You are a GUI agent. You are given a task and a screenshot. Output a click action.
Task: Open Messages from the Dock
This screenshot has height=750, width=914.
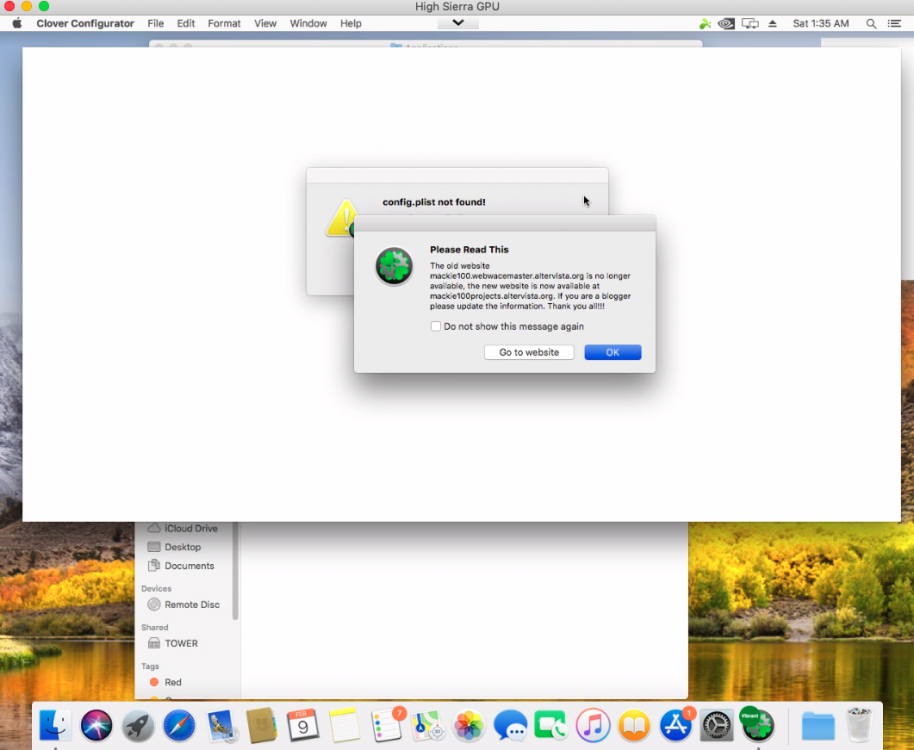click(510, 726)
